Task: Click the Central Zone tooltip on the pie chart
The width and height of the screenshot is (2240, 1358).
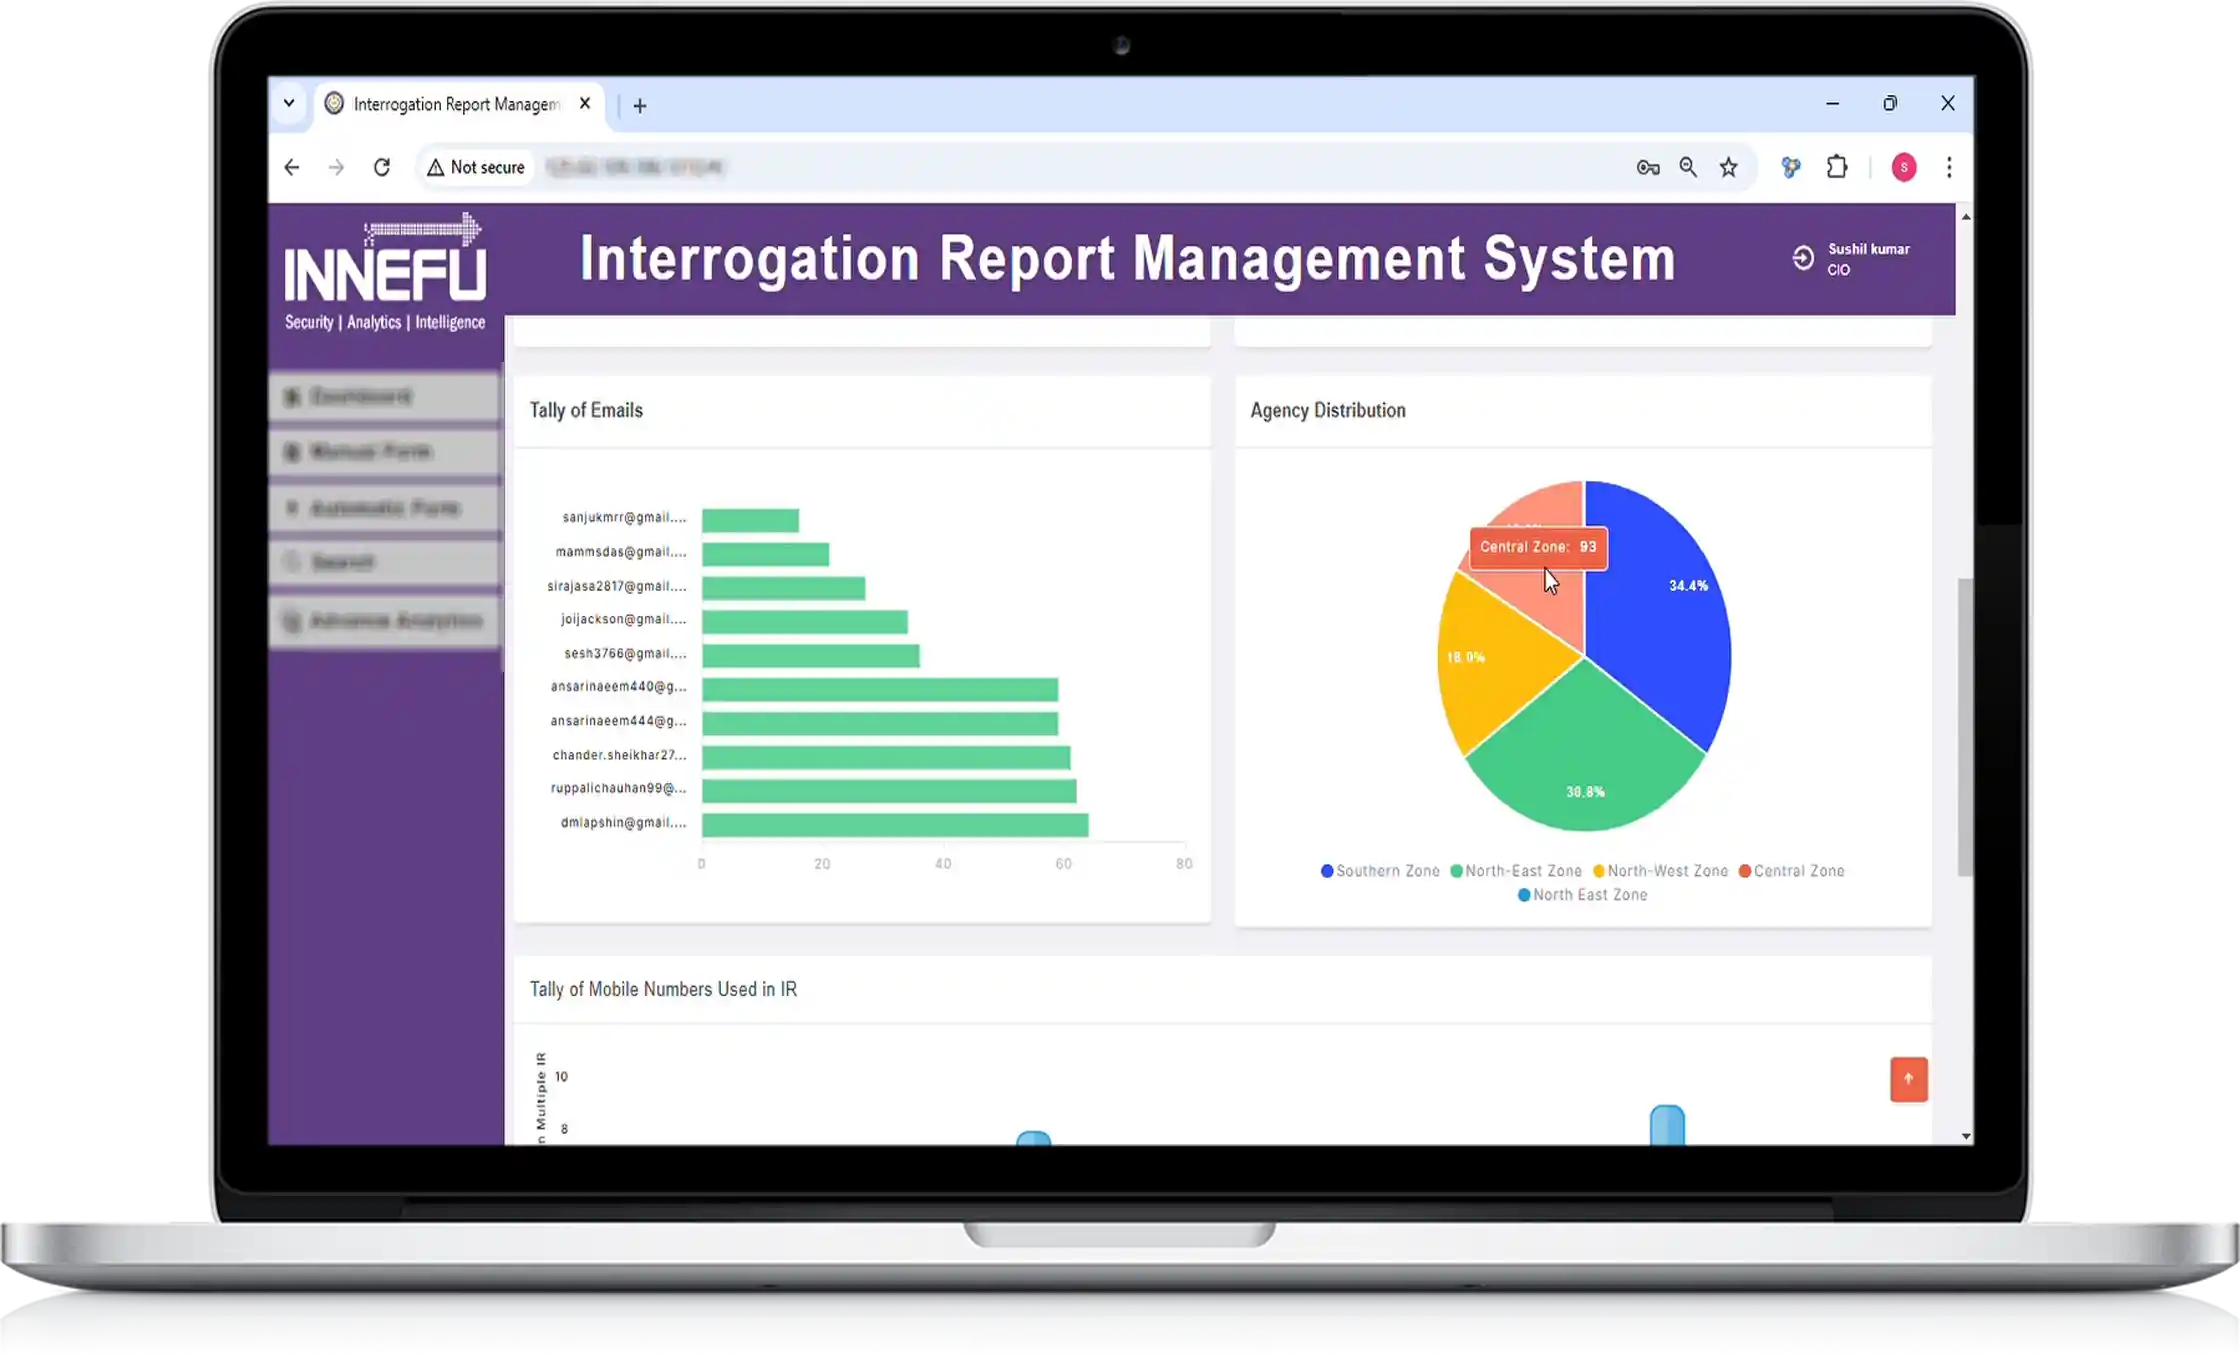Action: 1537,547
